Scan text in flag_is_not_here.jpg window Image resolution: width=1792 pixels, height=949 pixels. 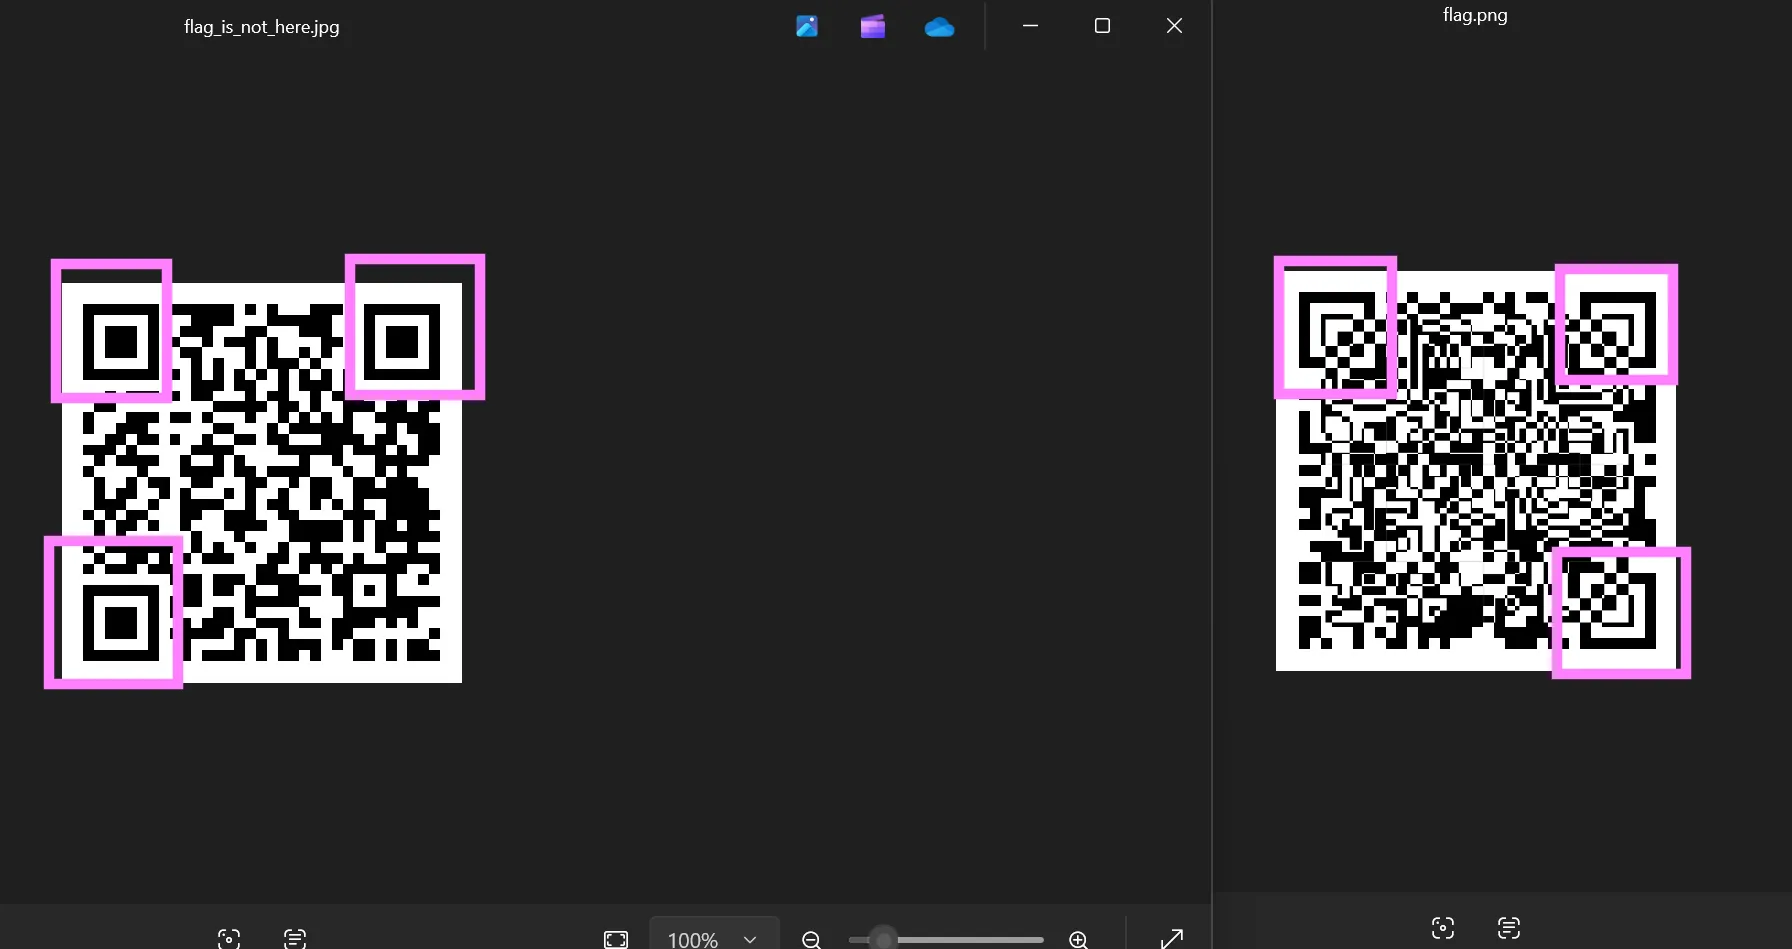[x=295, y=938]
